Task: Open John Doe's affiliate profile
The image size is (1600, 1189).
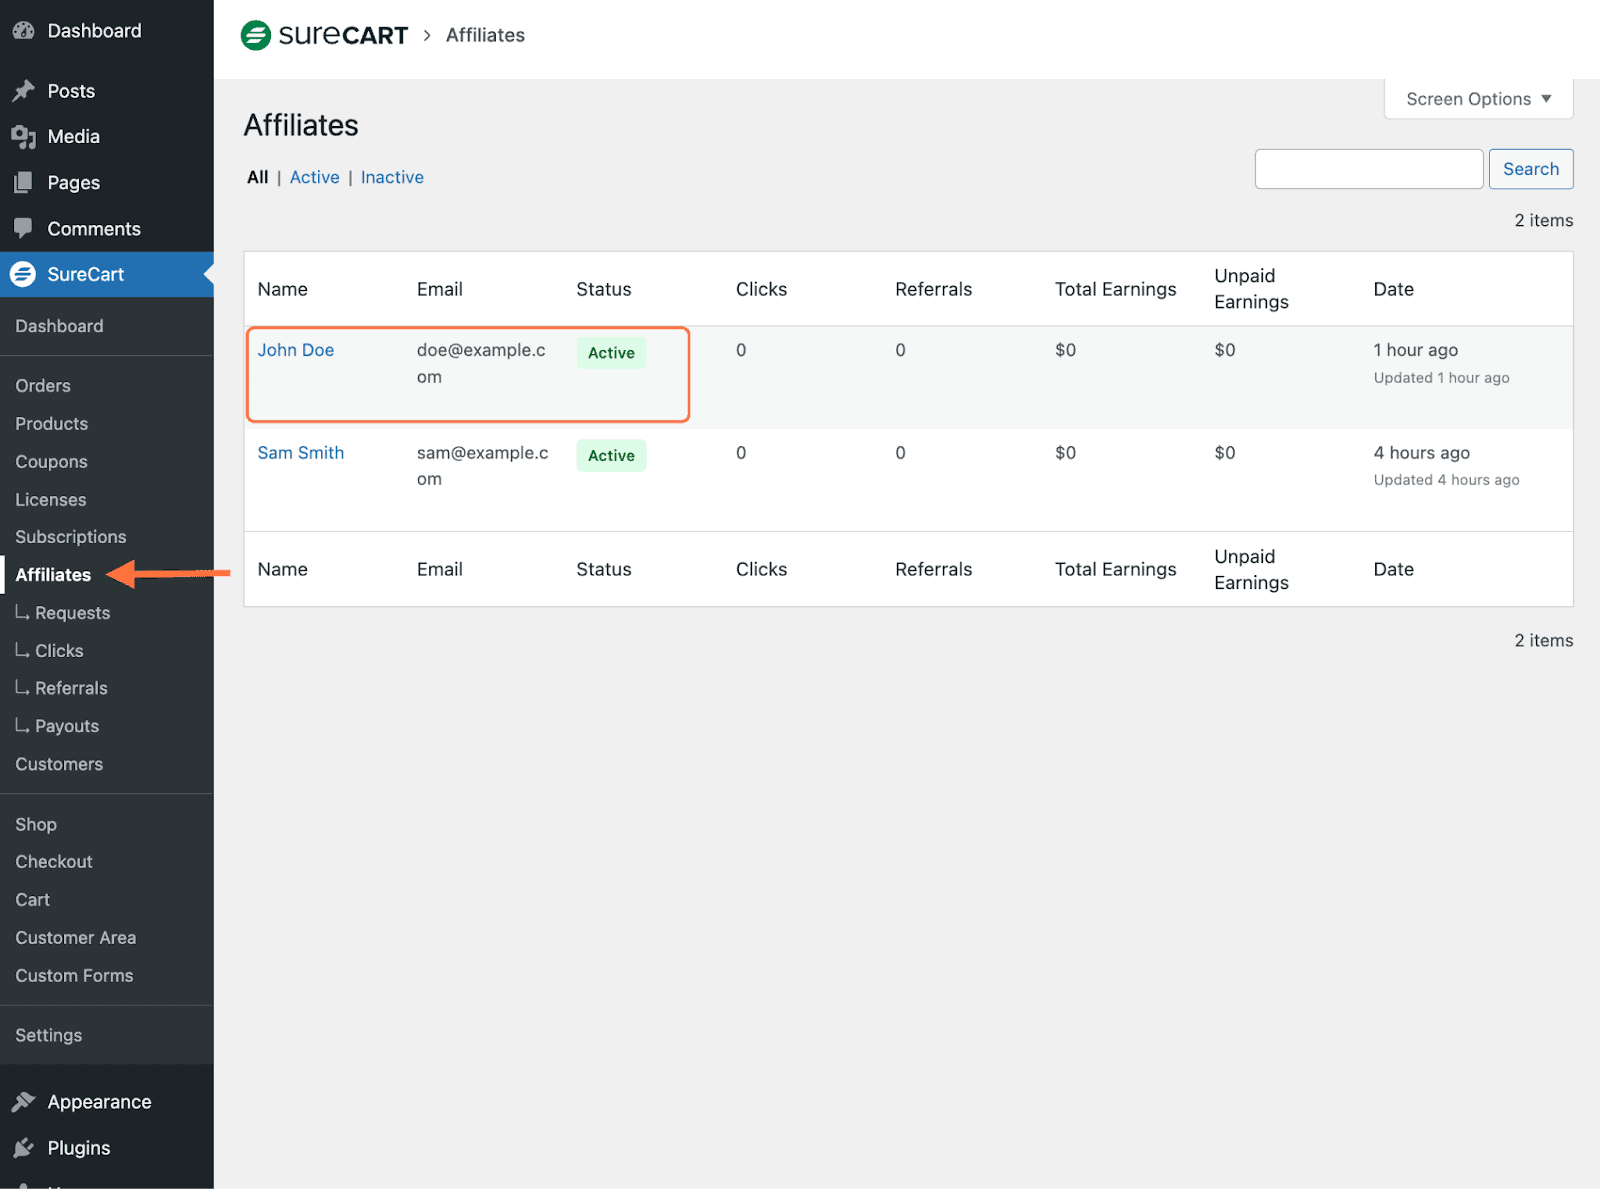Action: [296, 350]
